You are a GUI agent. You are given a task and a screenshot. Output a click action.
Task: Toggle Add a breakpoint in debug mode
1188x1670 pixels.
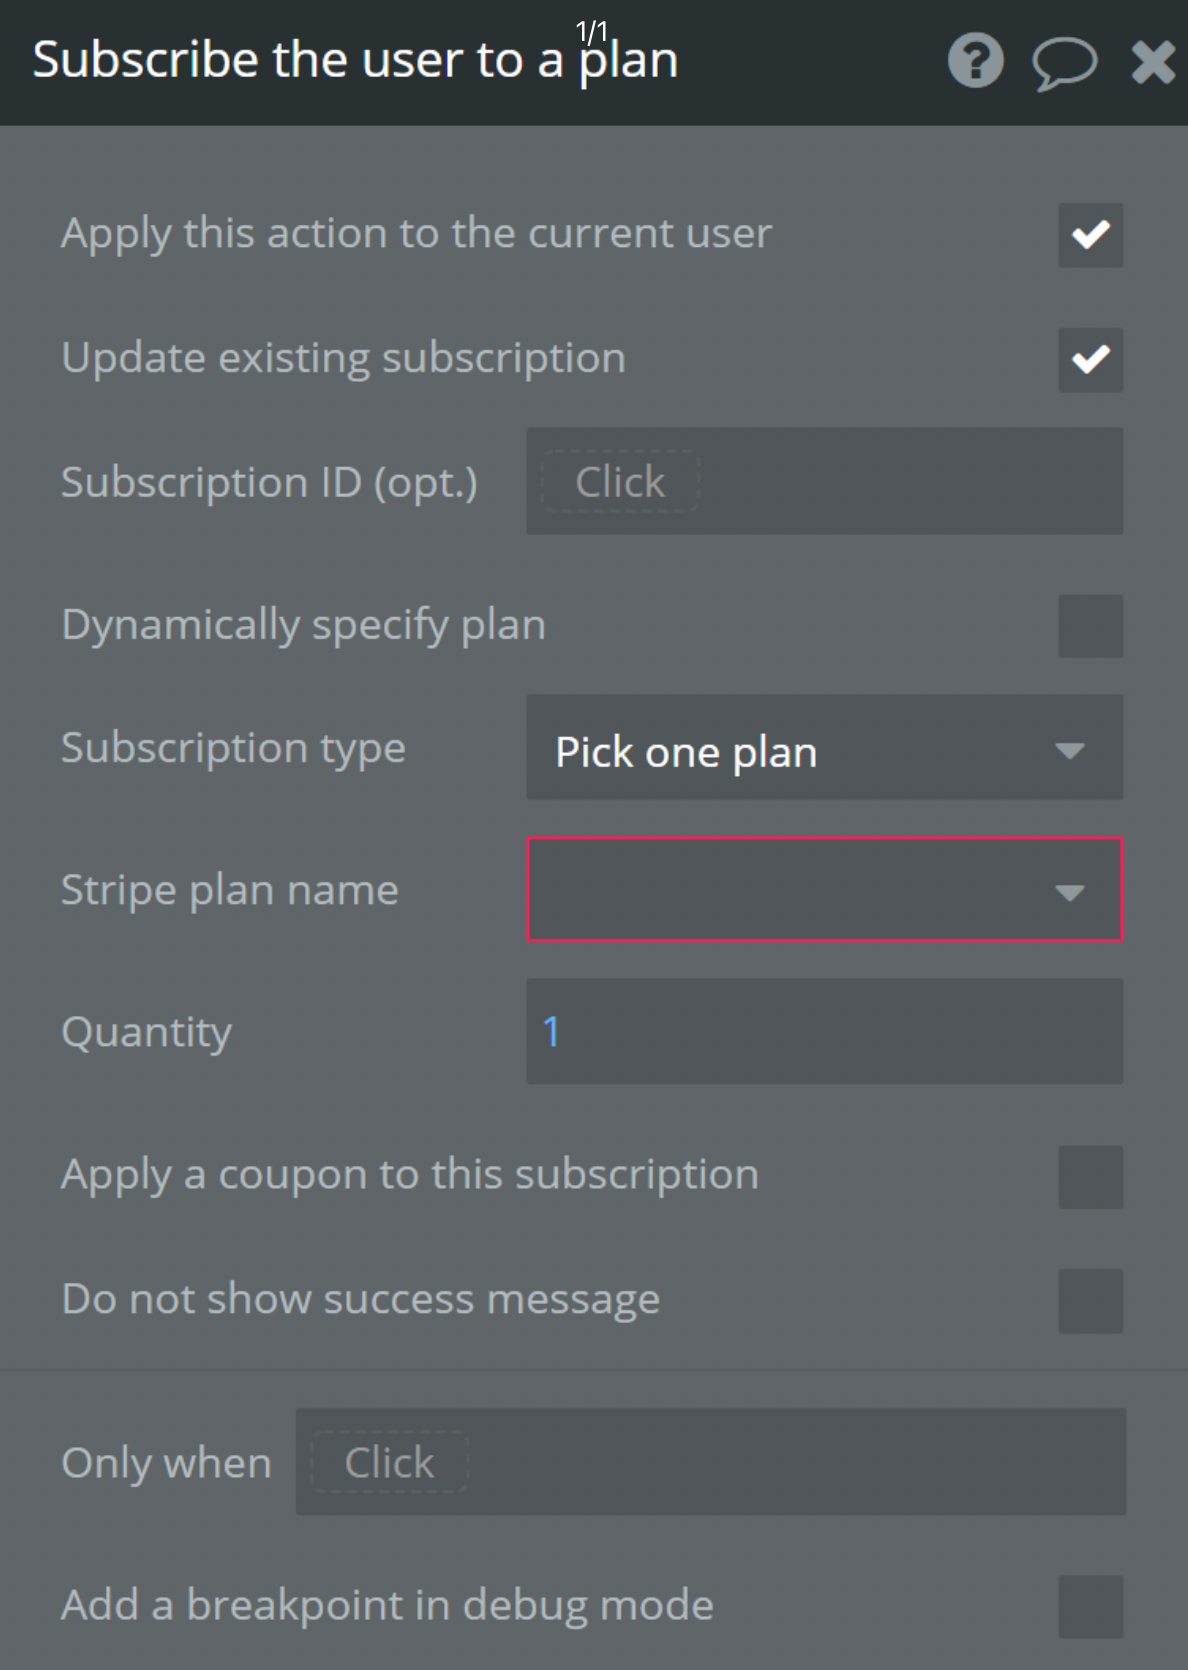click(x=1090, y=1605)
